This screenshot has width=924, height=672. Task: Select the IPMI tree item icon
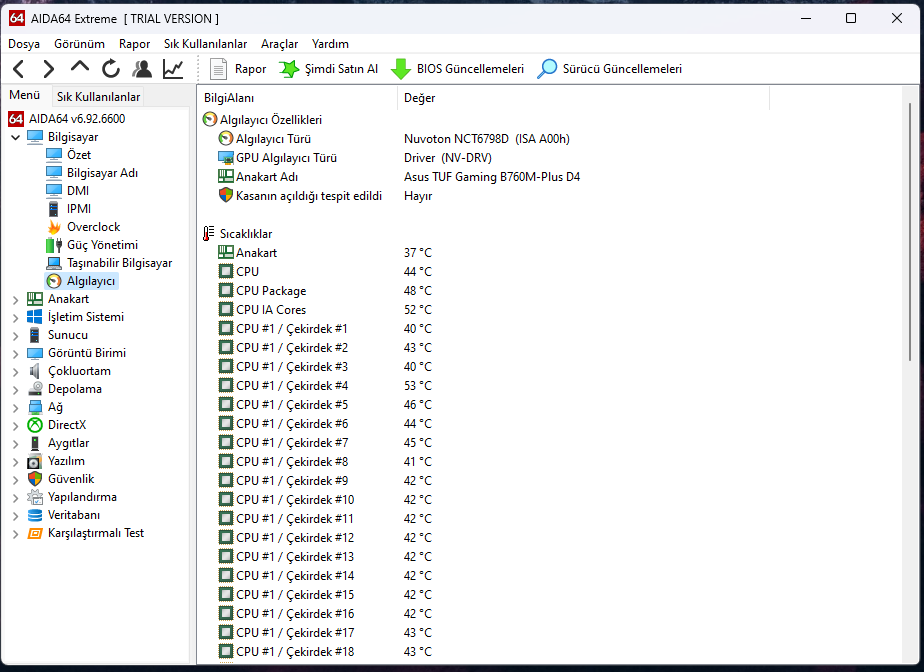pos(54,209)
